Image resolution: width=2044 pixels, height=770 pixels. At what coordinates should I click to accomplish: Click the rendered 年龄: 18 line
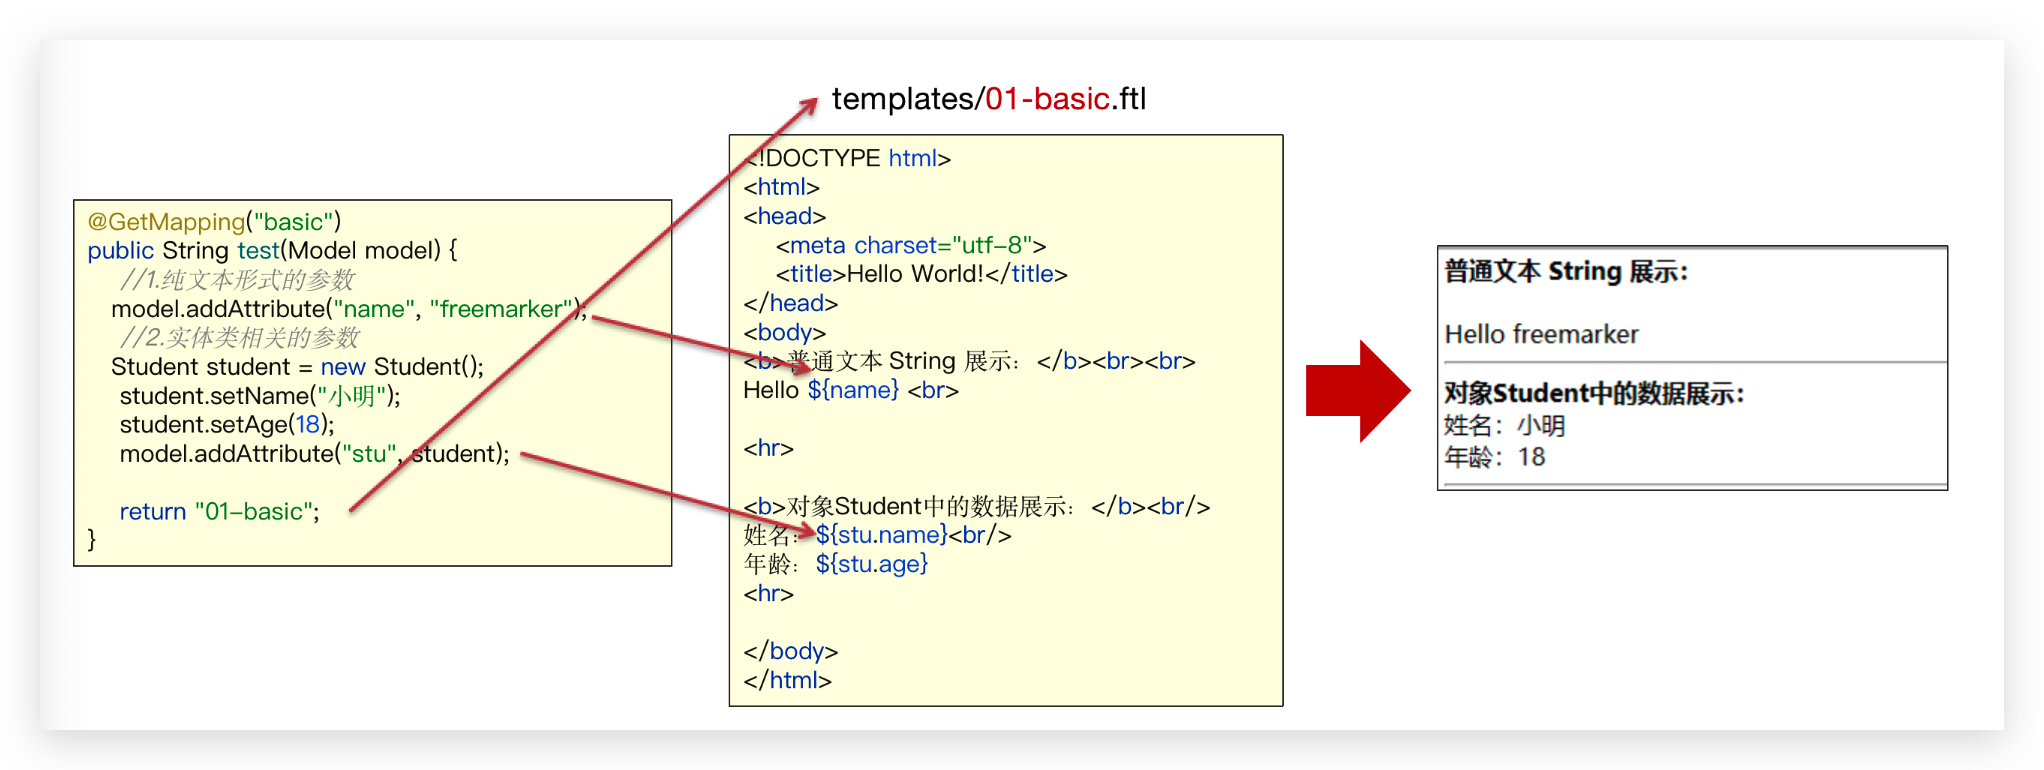click(x=1494, y=457)
